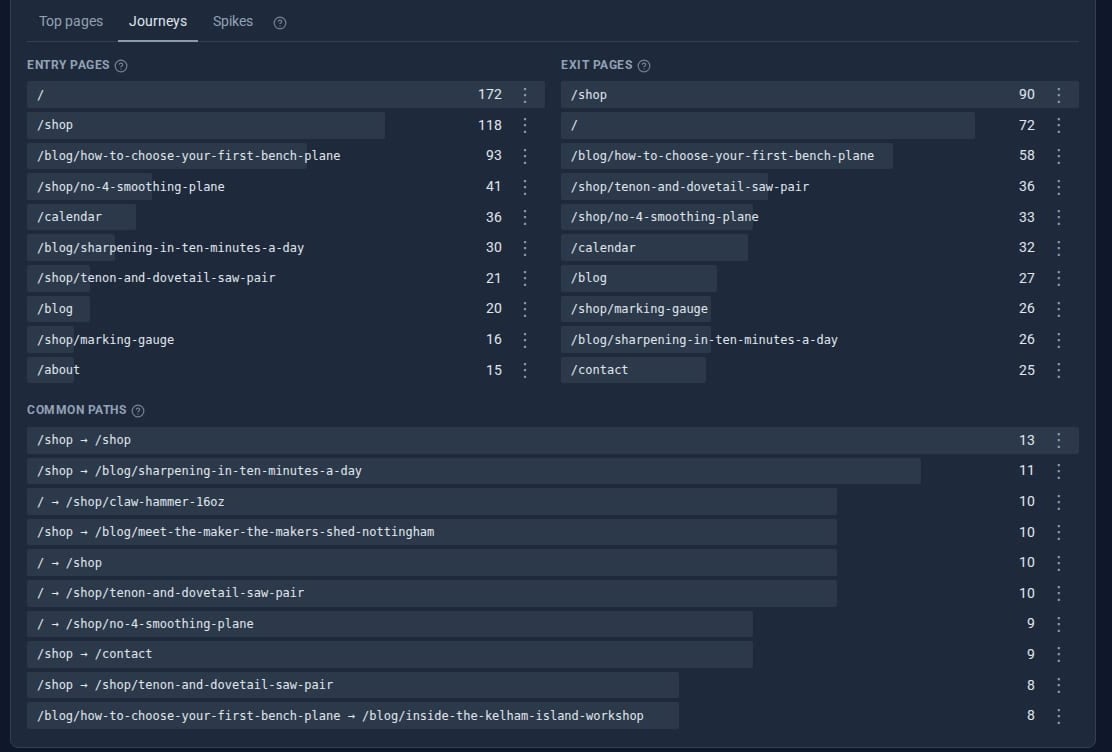Open help icon beside Entry Pages heading
1112x752 pixels.
[x=121, y=65]
